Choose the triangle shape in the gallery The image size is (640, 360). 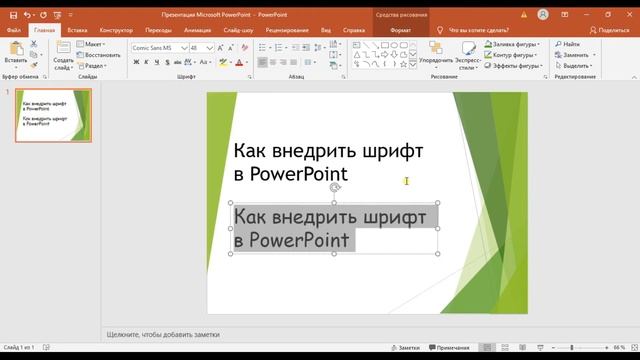tap(356, 55)
